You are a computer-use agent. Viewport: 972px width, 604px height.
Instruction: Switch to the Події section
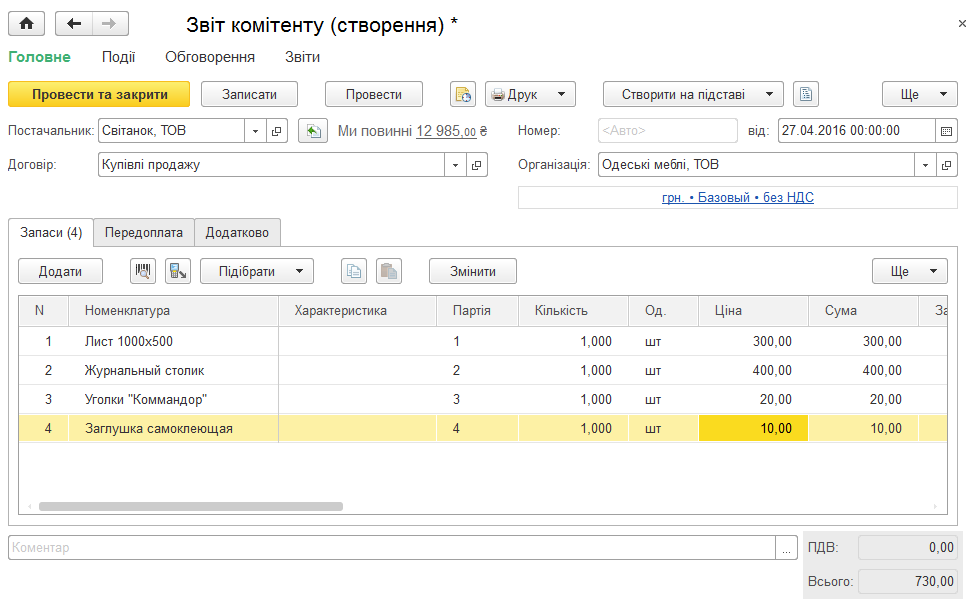pyautogui.click(x=118, y=57)
